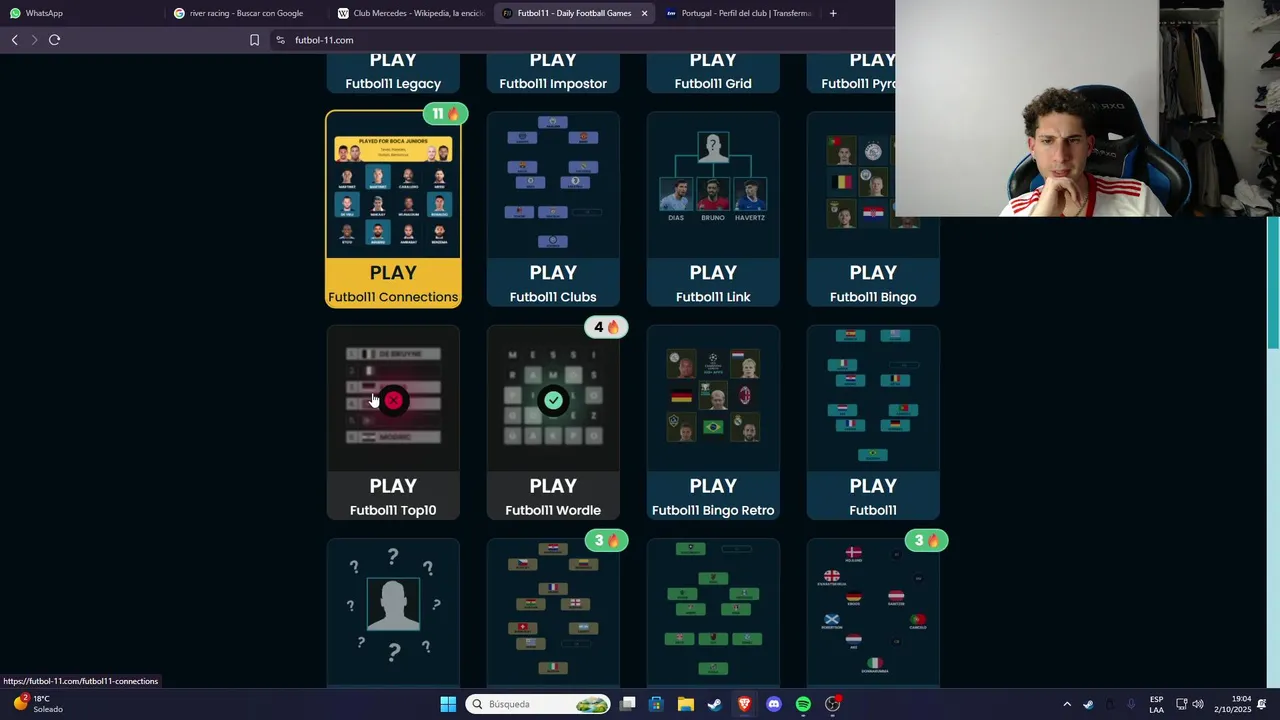1280x720 pixels.
Task: Close the Futbol11 tab
Action: [644, 13]
